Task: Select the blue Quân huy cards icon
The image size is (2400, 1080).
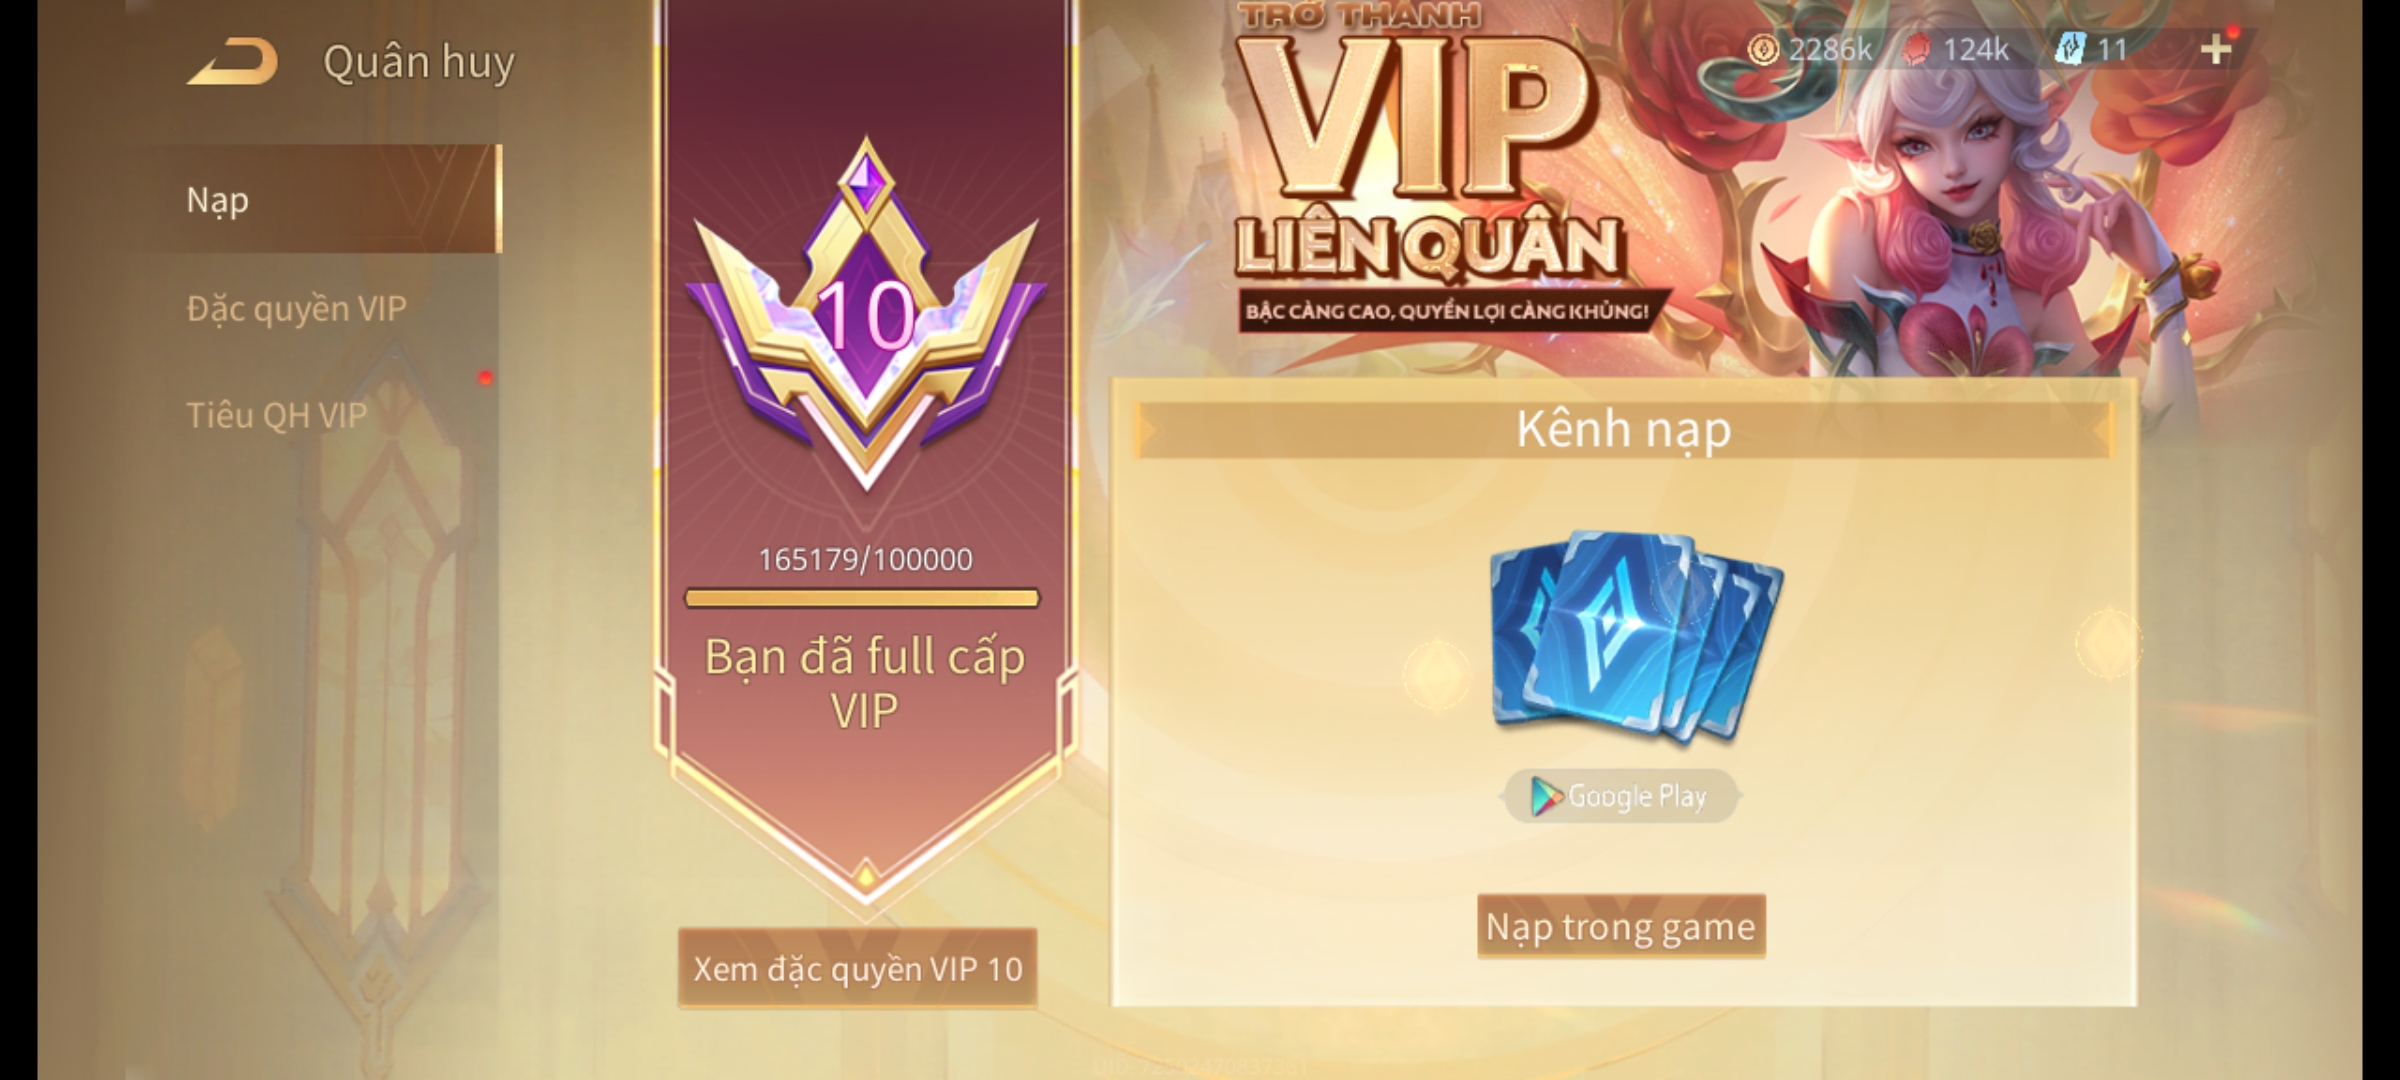Action: [x=1636, y=638]
